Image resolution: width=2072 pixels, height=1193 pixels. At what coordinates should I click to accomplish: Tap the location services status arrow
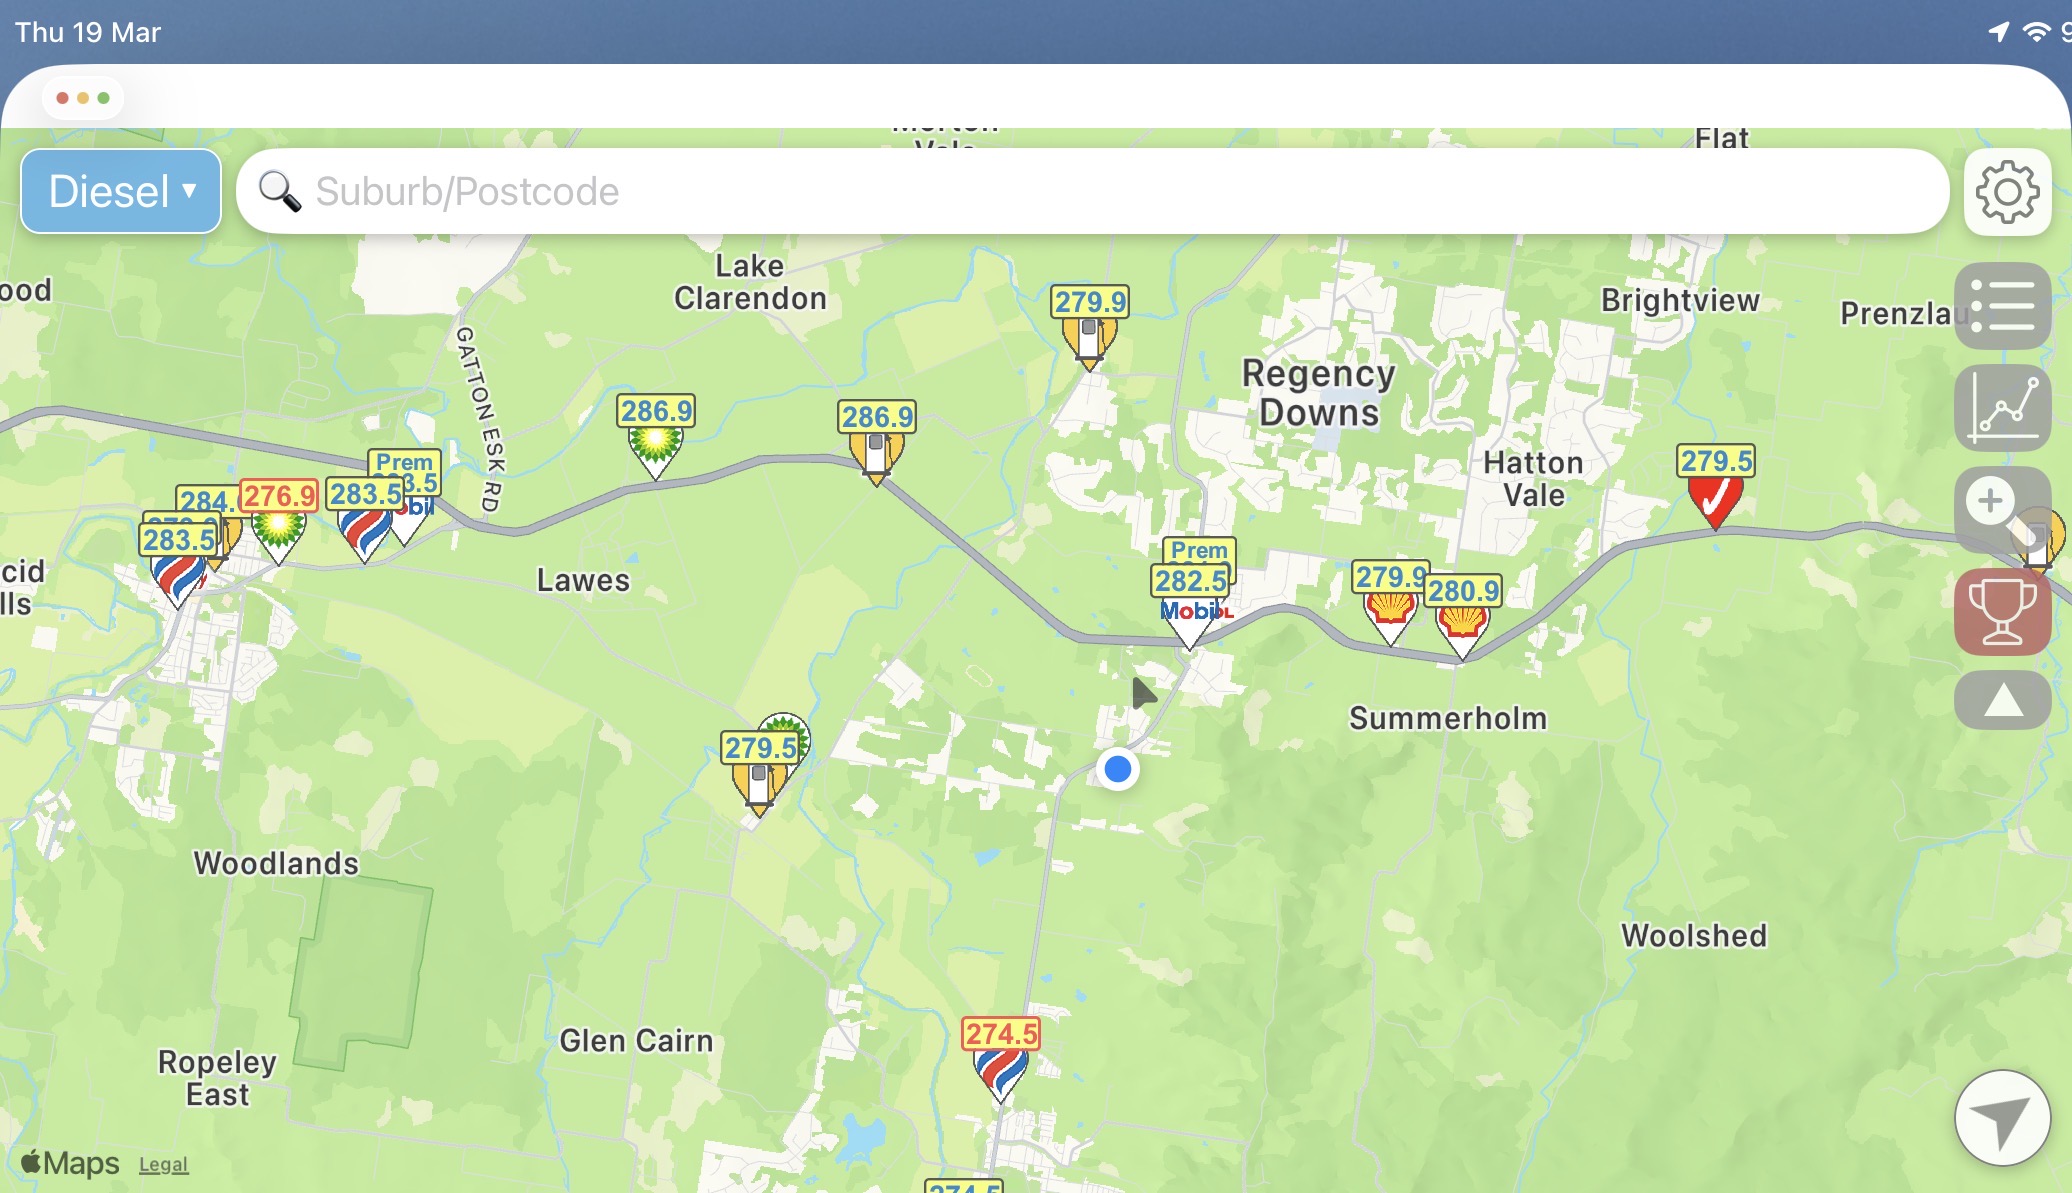point(1999,32)
